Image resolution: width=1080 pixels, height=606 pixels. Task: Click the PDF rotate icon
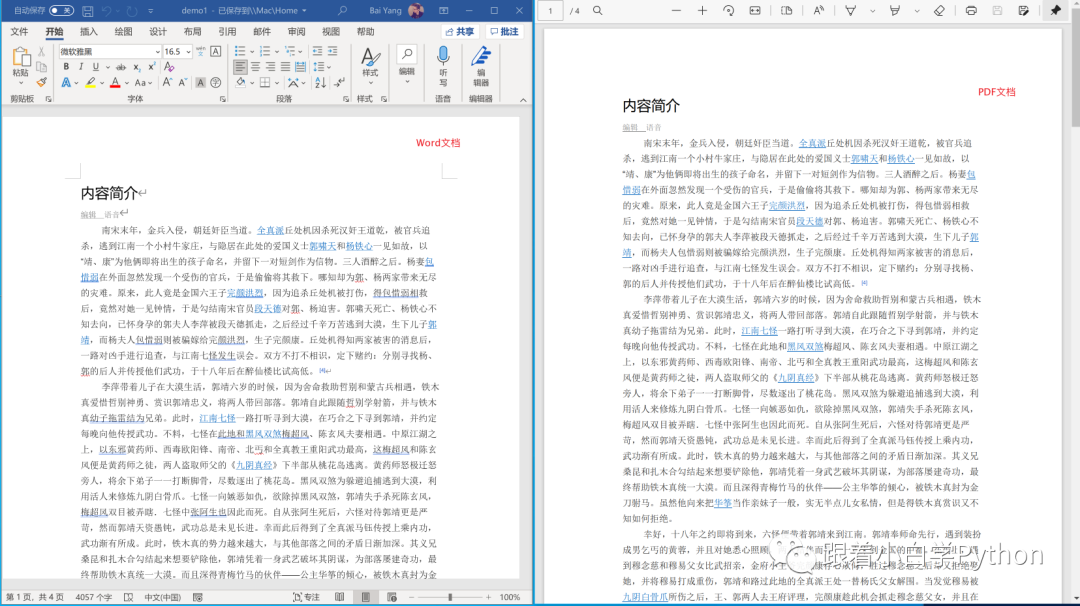(x=728, y=10)
